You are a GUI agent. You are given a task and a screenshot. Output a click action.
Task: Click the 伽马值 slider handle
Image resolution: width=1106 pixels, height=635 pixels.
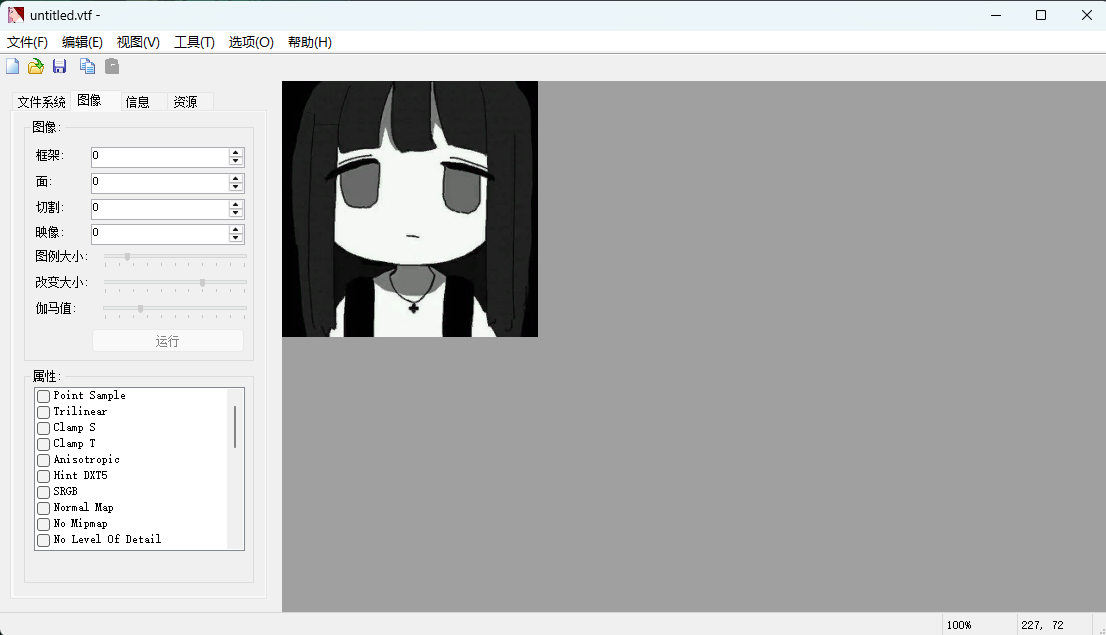click(x=140, y=308)
